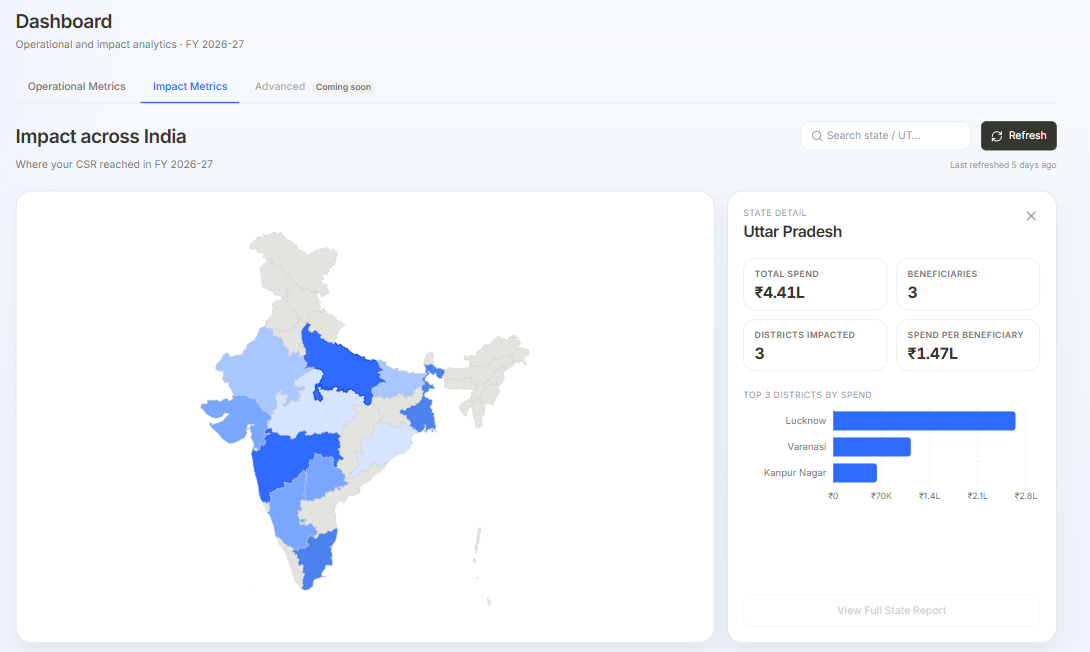Click the Lucknow spend bar
1090x652 pixels.
tap(924, 421)
